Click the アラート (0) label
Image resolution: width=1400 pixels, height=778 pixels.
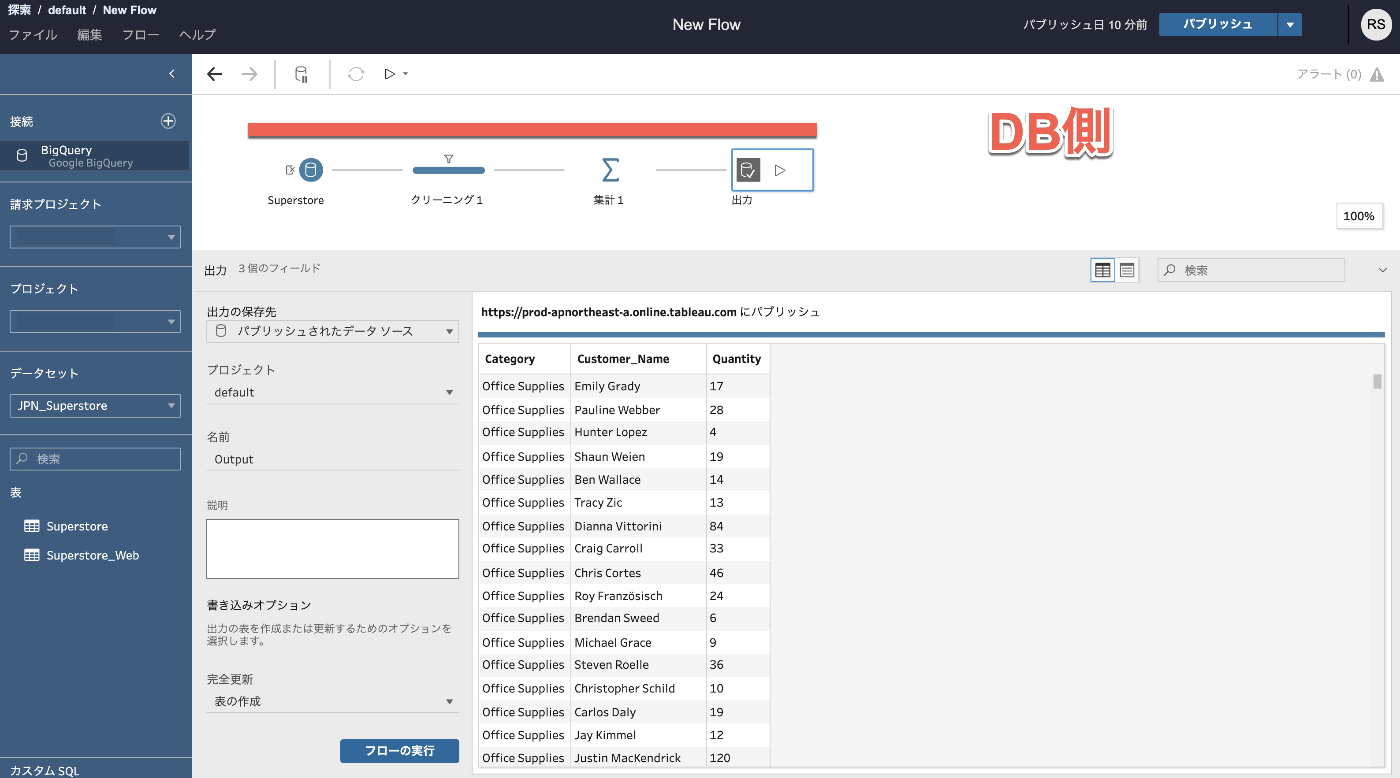[x=1329, y=74]
